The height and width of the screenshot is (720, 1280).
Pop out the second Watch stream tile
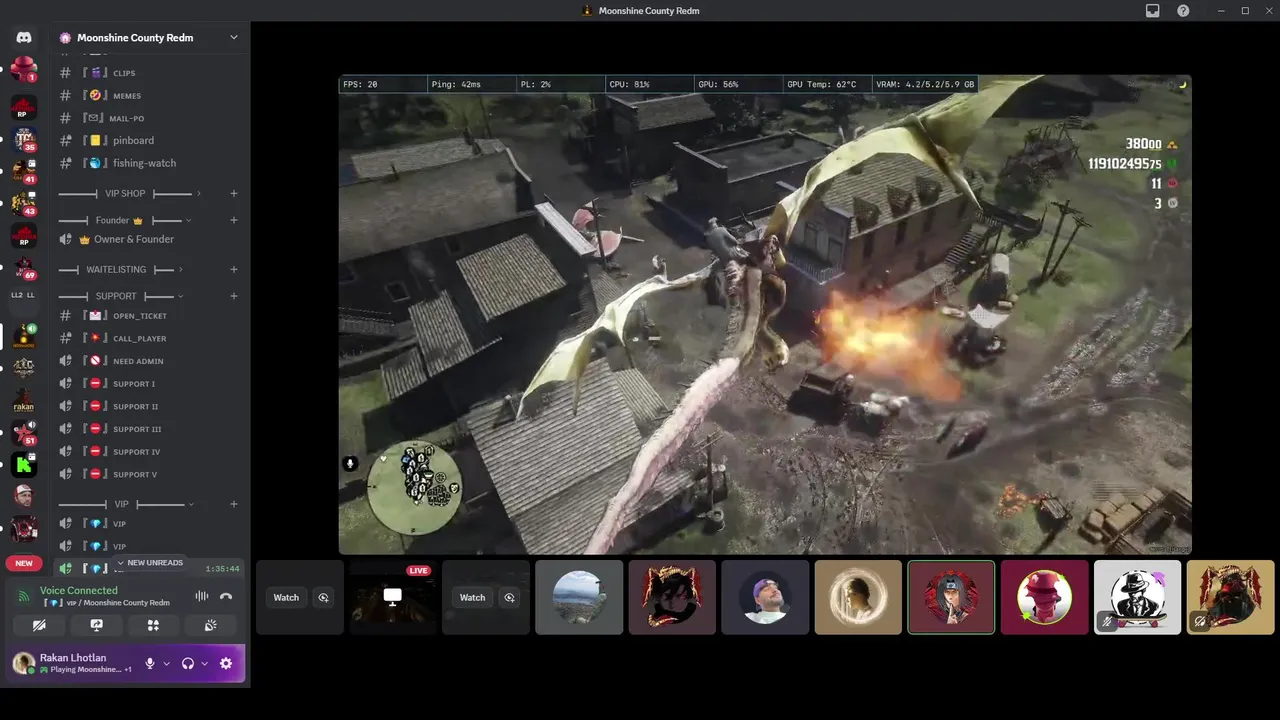[509, 597]
